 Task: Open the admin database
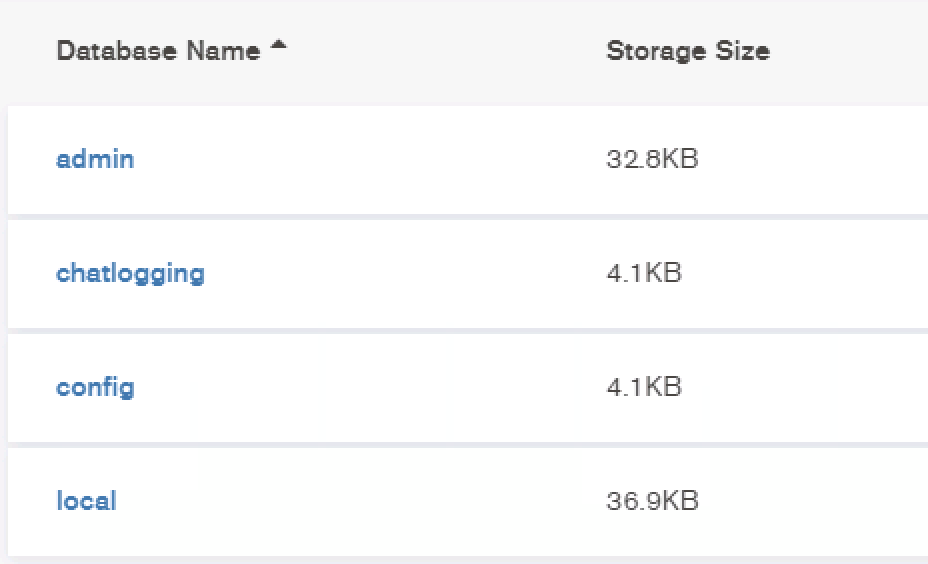pyautogui.click(x=95, y=159)
